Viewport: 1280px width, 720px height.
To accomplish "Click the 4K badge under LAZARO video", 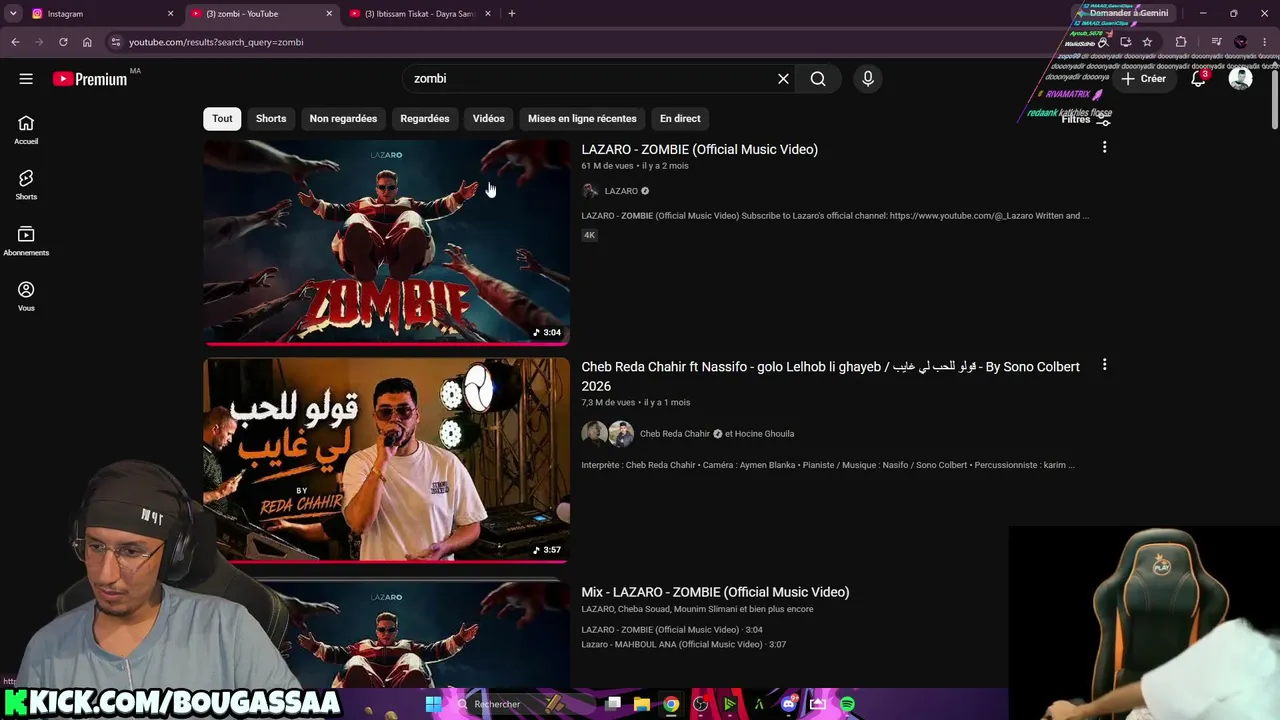I will [x=590, y=235].
